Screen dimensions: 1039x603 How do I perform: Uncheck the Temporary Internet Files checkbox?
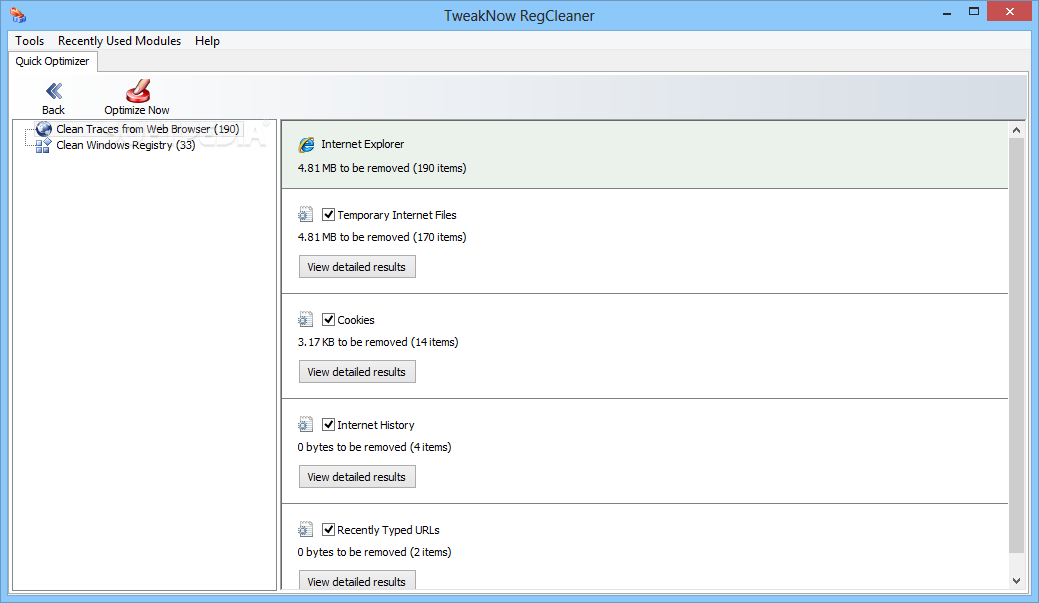point(328,215)
